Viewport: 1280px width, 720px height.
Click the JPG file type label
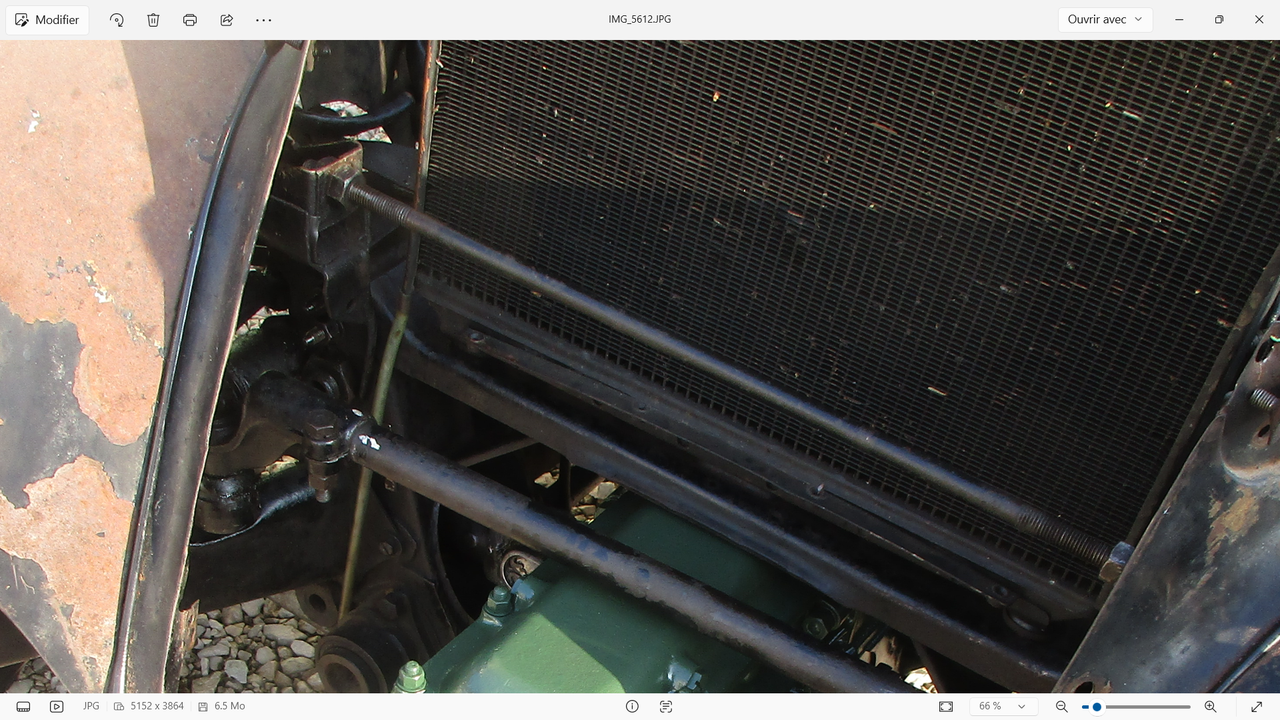pos(91,706)
